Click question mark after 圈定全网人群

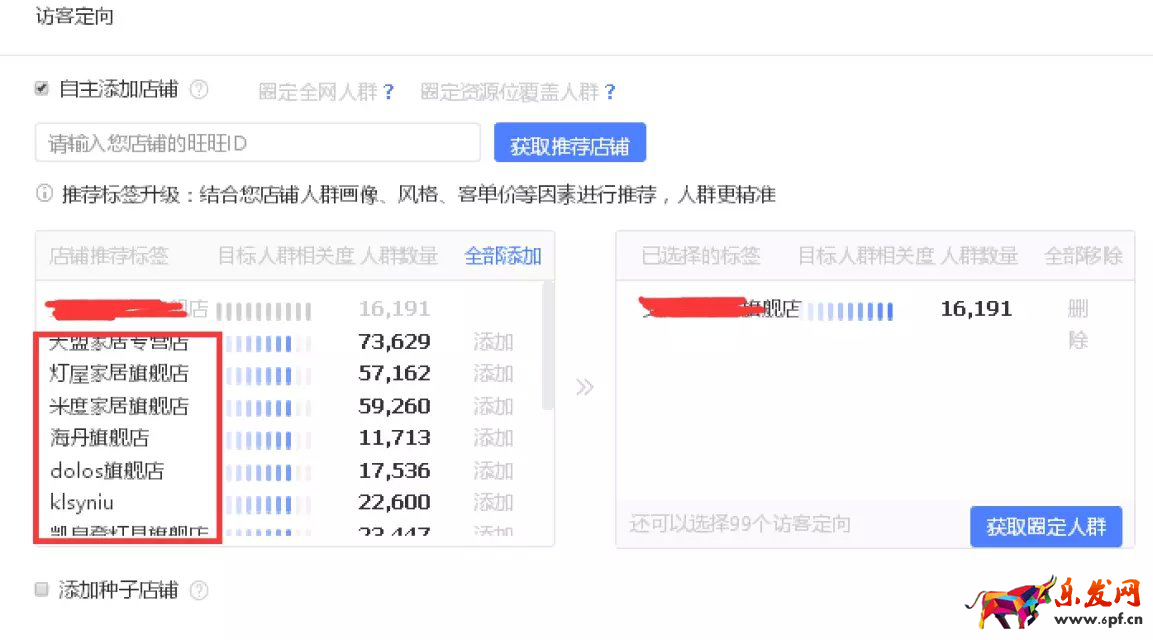point(388,92)
